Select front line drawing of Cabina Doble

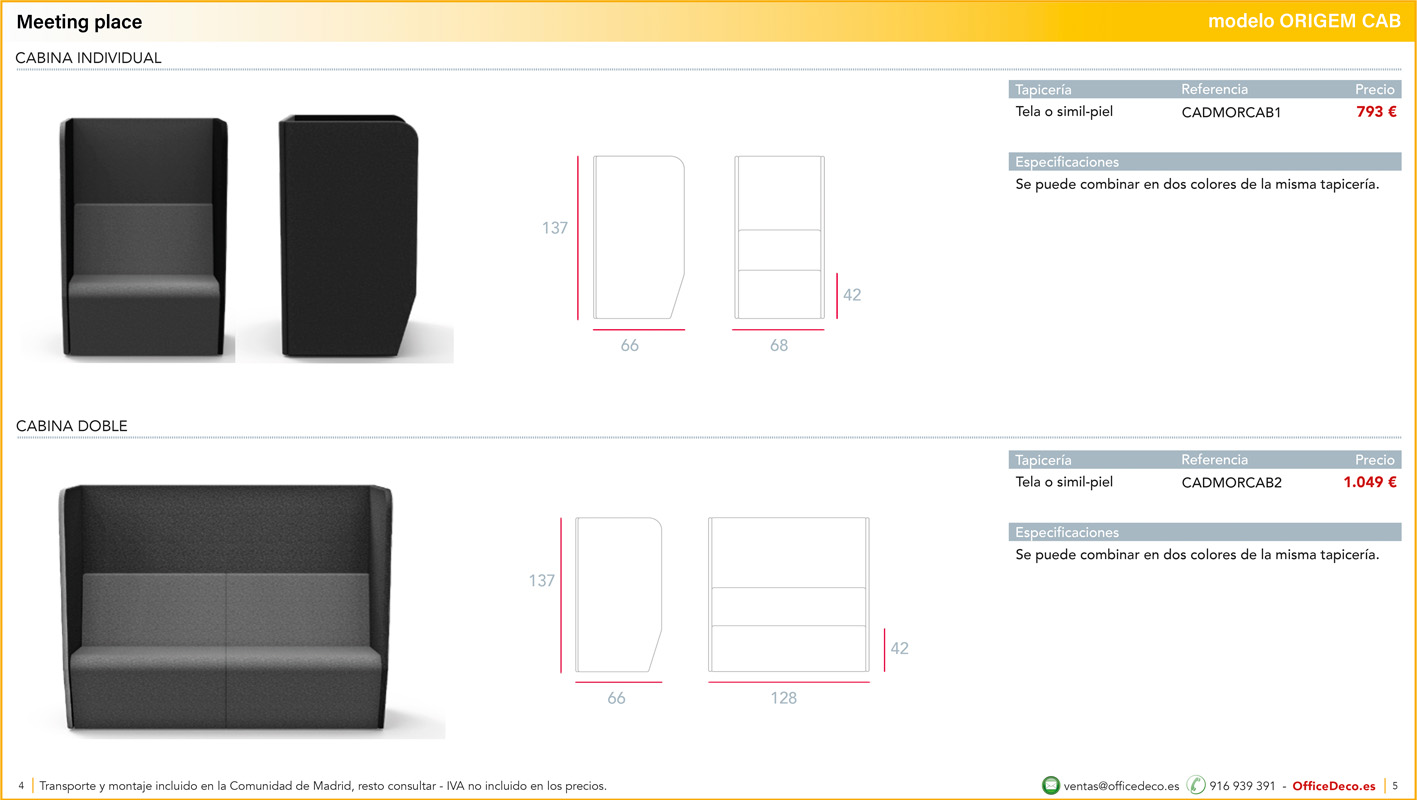tap(789, 595)
